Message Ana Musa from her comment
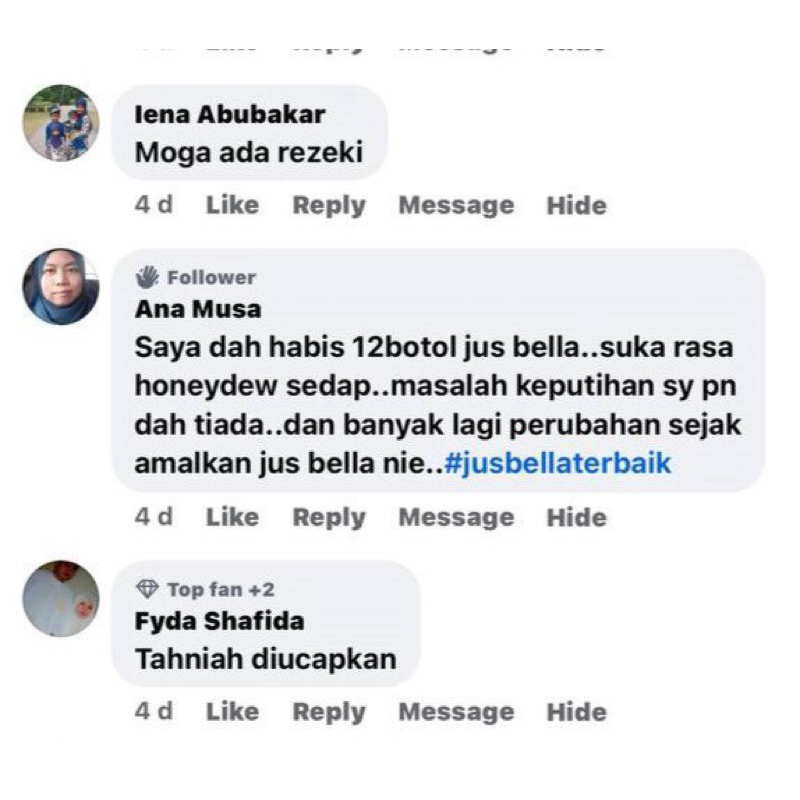This screenshot has height=800, width=800. coord(456,517)
